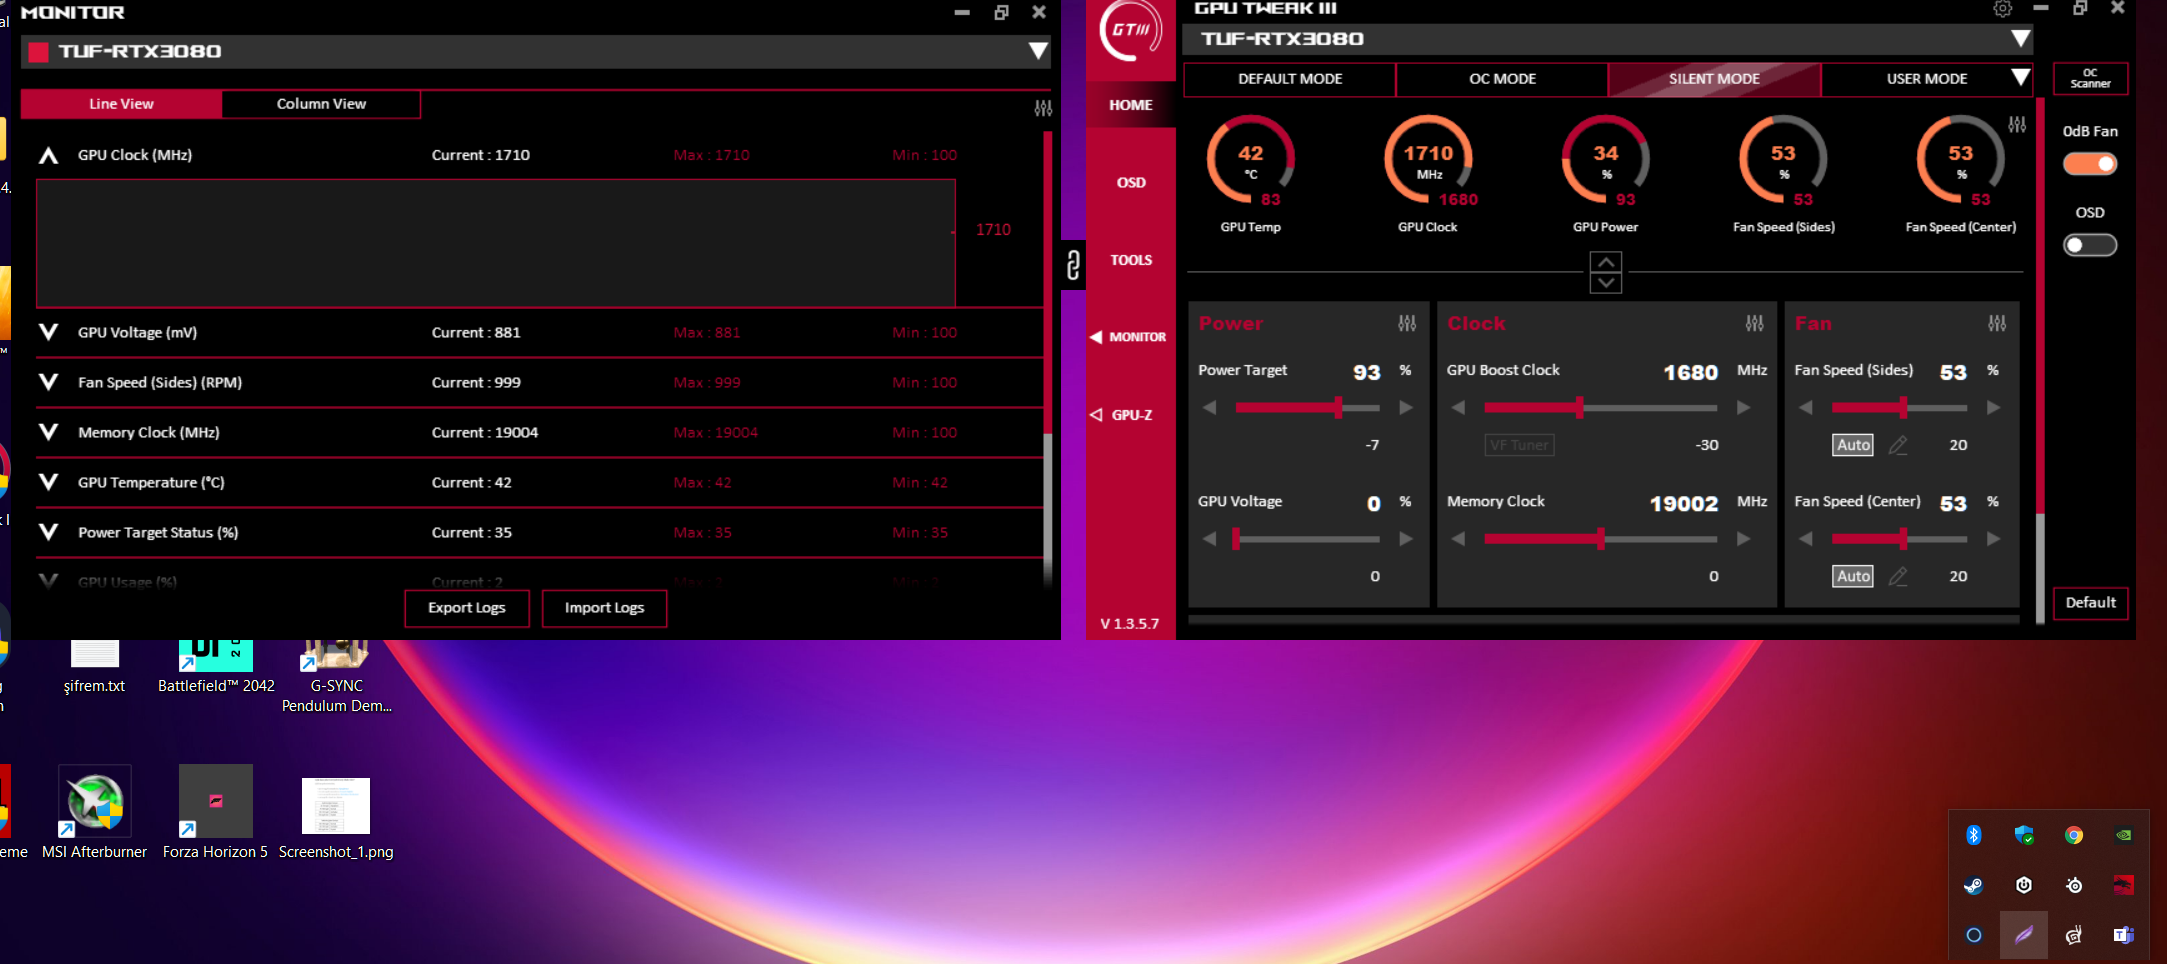Open Microsoft Teams tray icon
Screen dimensions: 2167x964
pos(2123,935)
